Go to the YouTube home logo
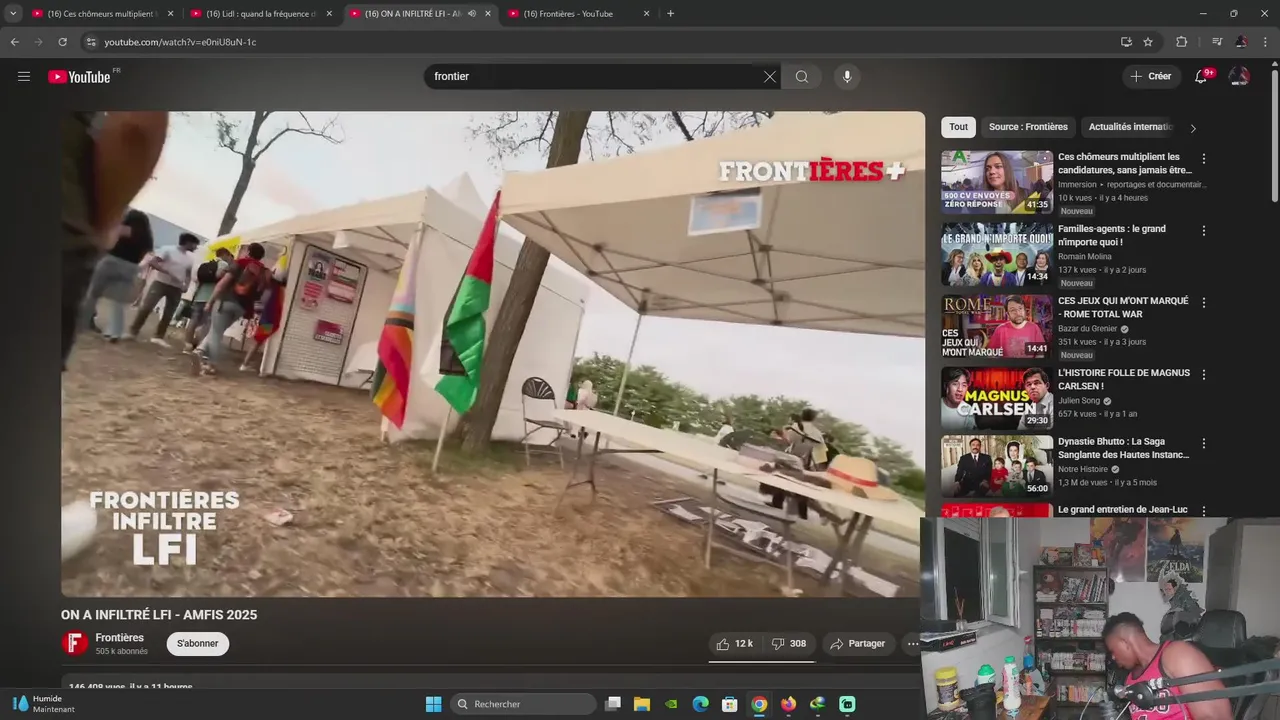Screen dimensions: 1280x720 click(80, 77)
